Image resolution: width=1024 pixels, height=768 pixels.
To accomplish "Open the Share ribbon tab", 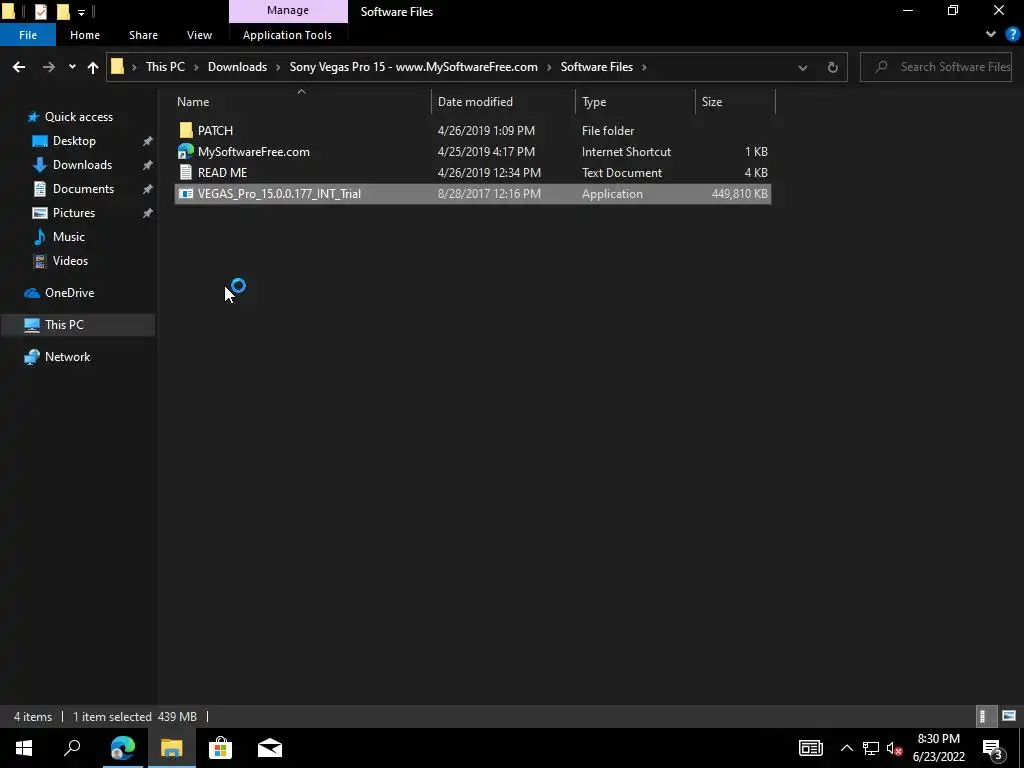I will pyautogui.click(x=143, y=35).
